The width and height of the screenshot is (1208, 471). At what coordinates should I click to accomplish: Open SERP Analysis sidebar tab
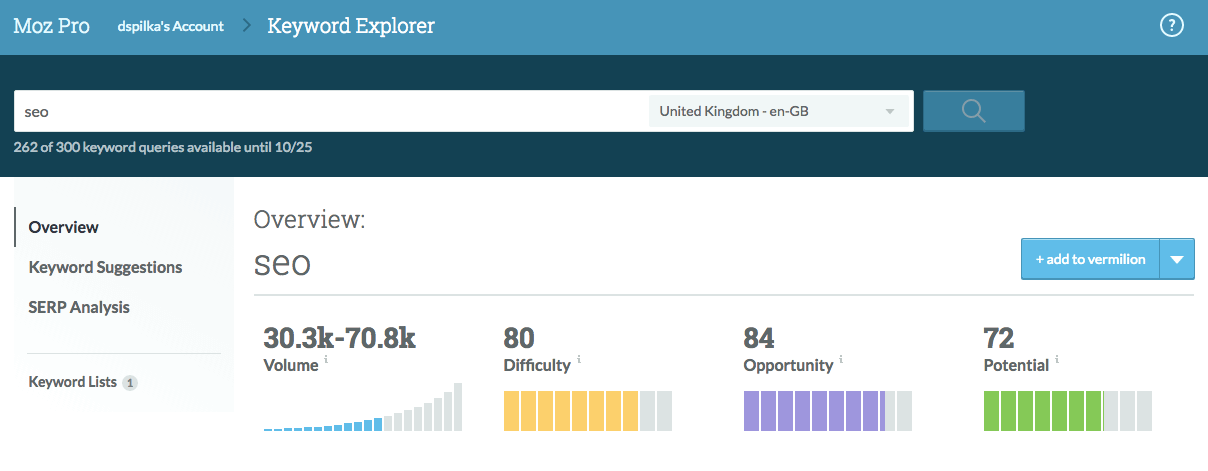(x=79, y=307)
